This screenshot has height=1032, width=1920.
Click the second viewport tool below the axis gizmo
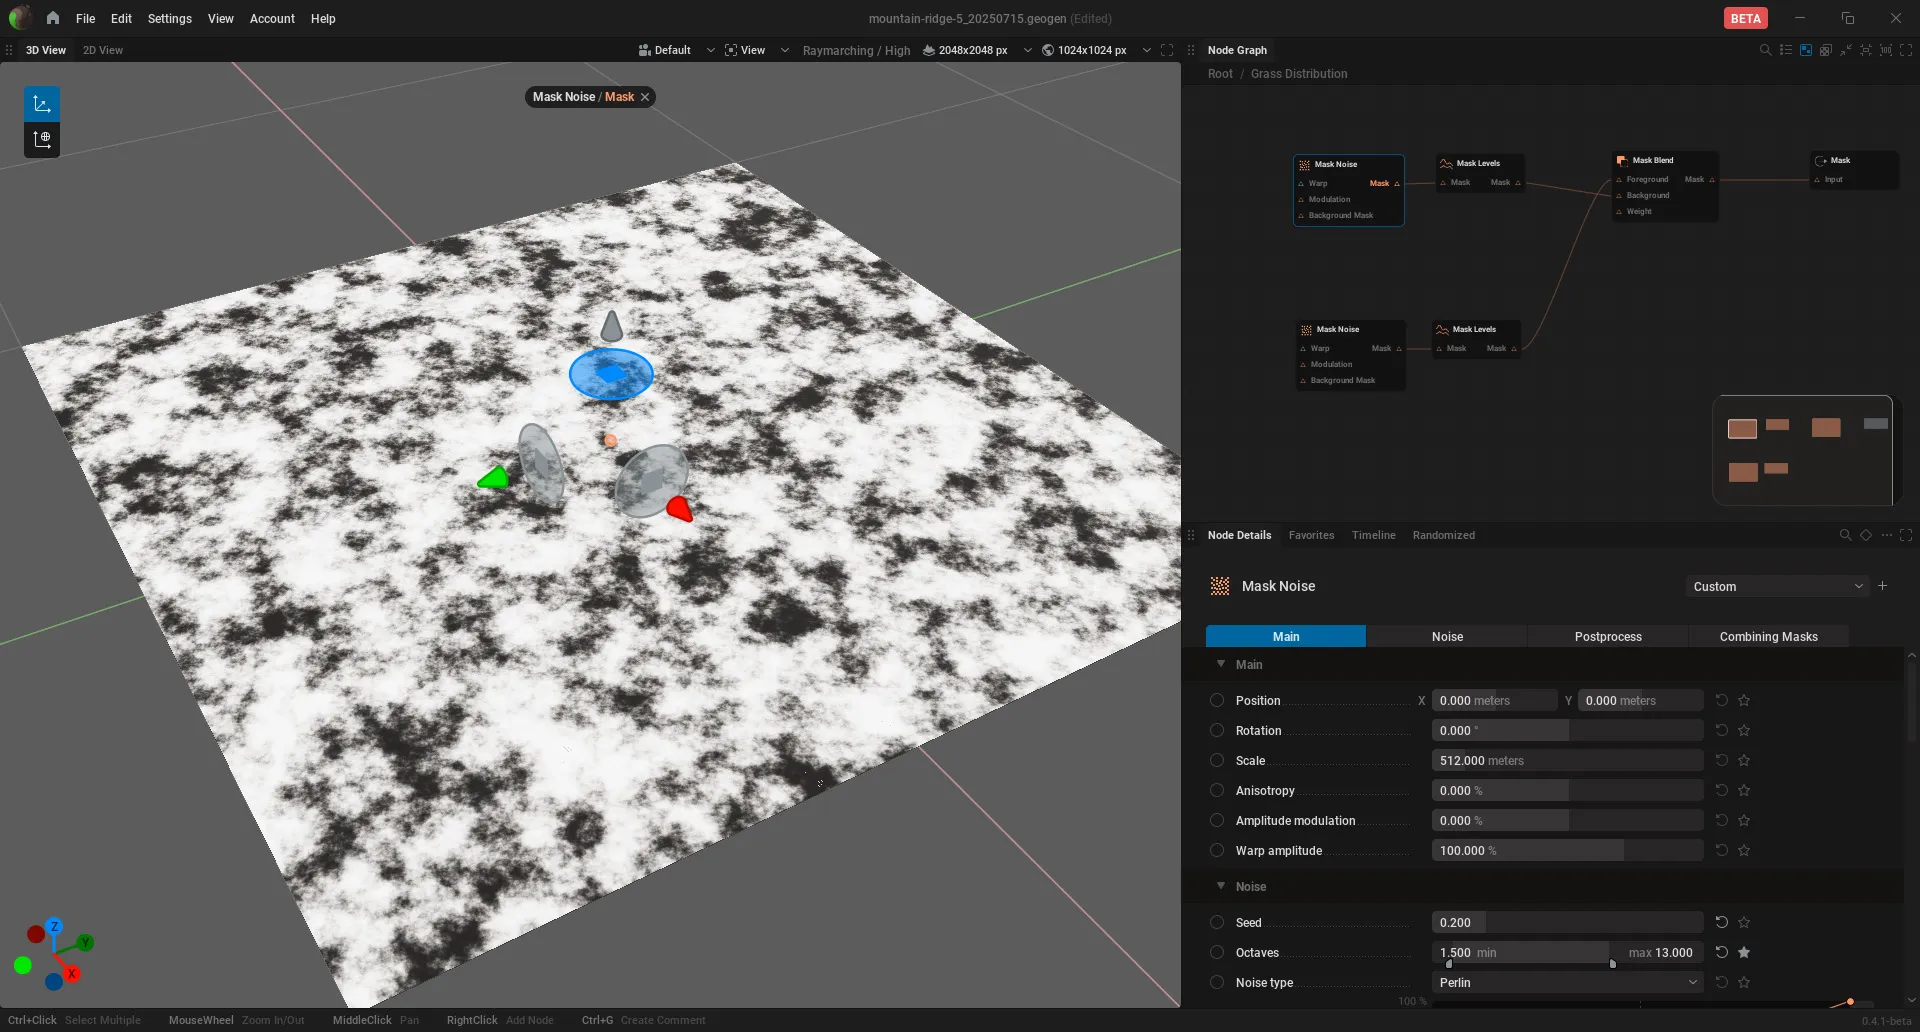pyautogui.click(x=42, y=140)
